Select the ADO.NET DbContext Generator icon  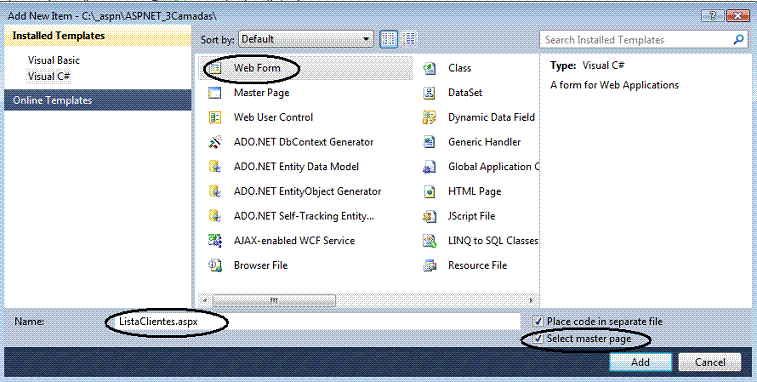click(215, 142)
